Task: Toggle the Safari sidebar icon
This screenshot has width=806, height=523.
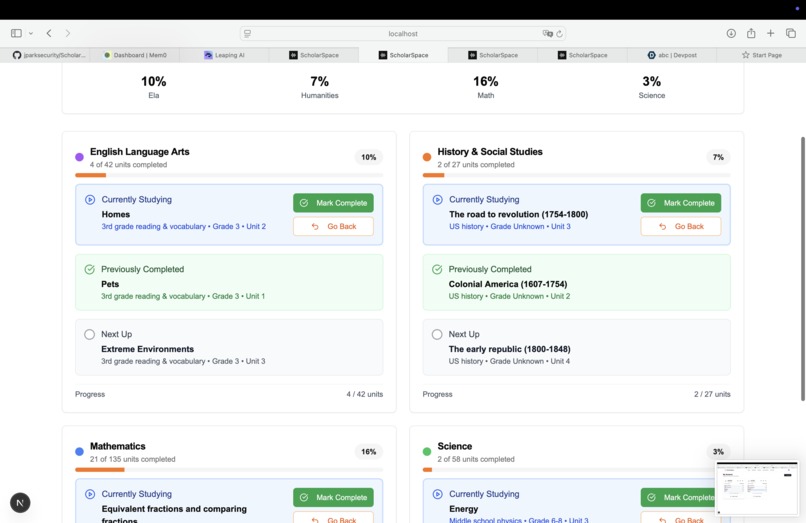Action: tap(16, 33)
